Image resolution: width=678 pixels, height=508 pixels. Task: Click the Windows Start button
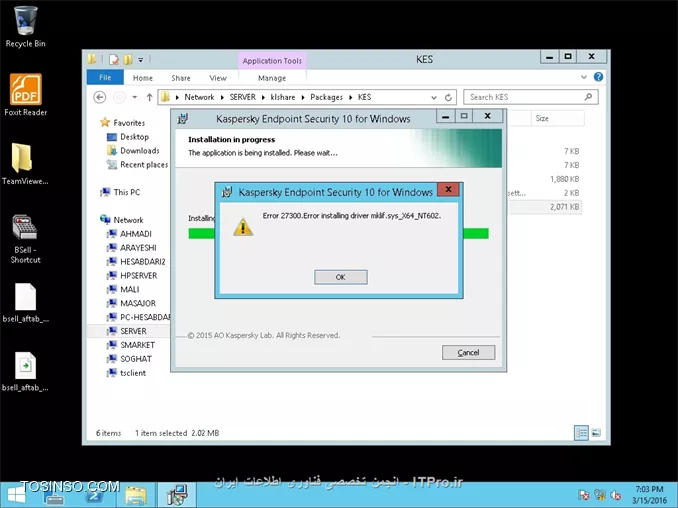[16, 495]
